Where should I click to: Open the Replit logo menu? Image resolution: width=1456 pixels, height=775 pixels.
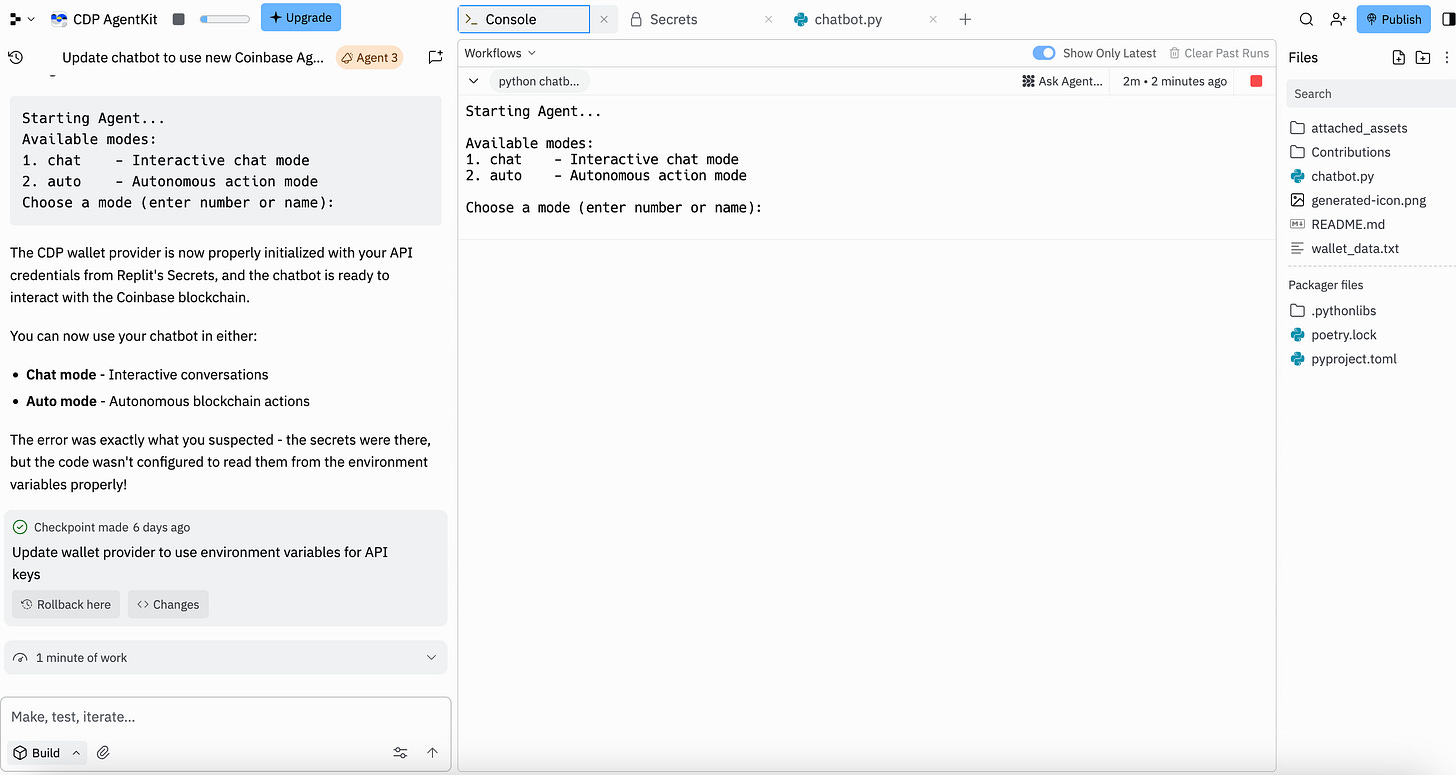tap(21, 19)
